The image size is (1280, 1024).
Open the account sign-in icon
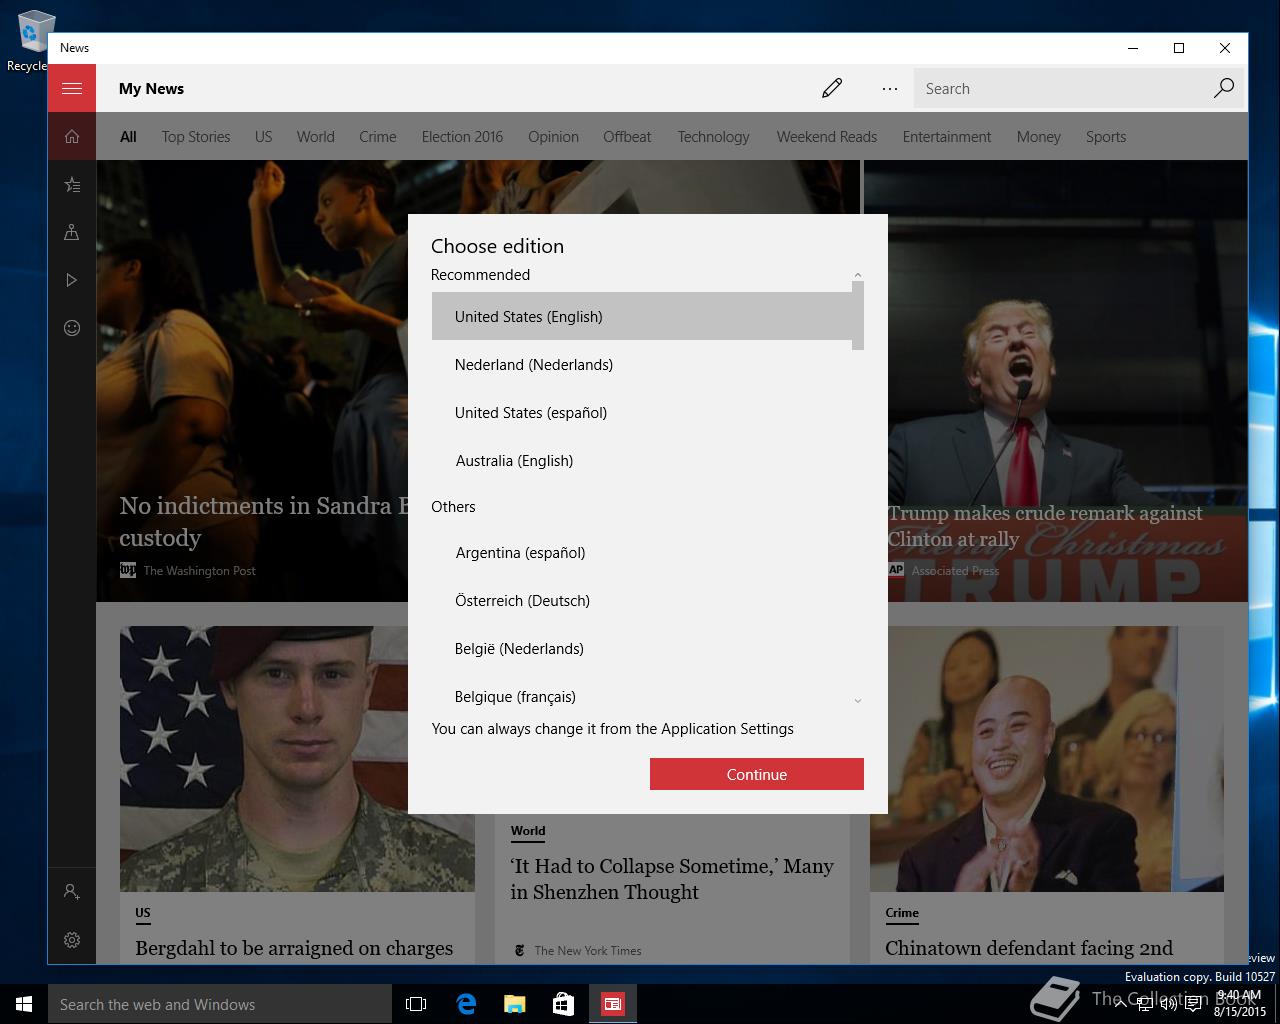[72, 891]
